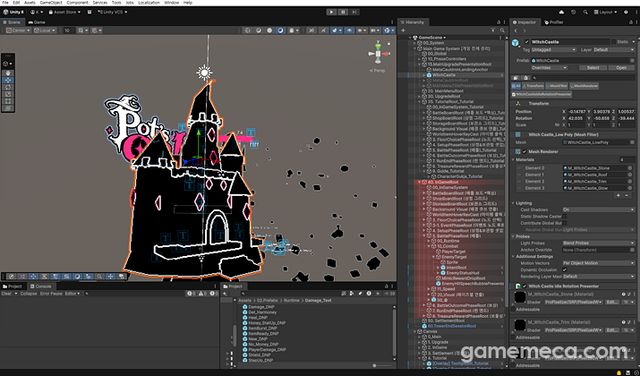
Task: Open the prefab Overrides dropdown
Action: point(549,68)
